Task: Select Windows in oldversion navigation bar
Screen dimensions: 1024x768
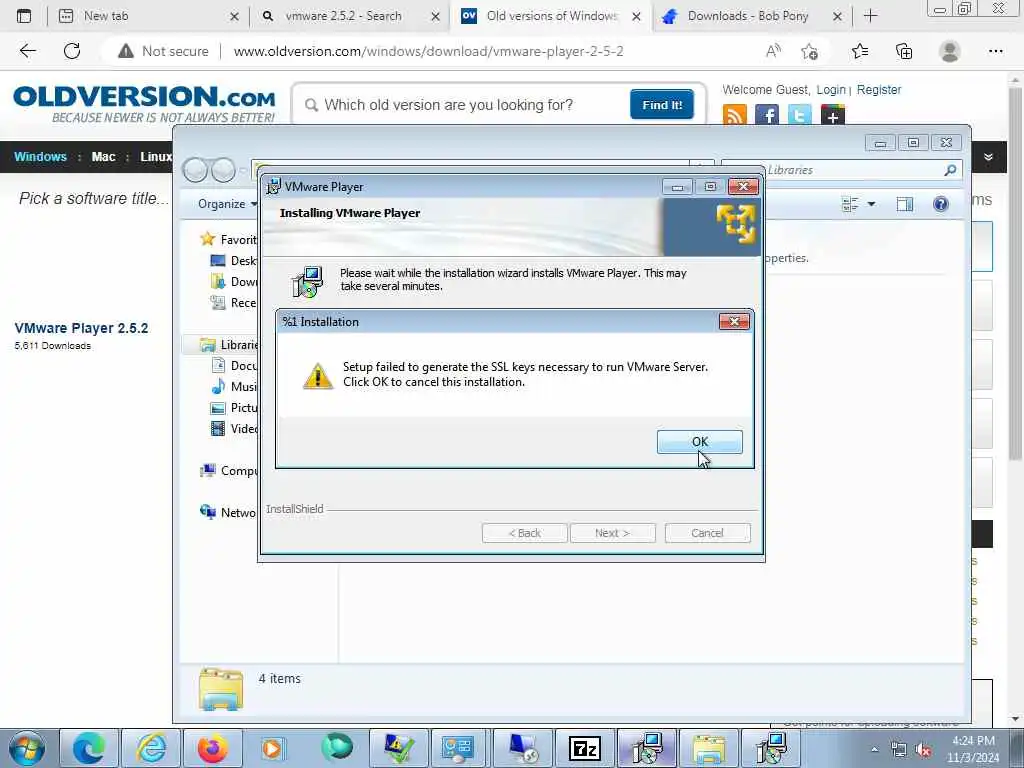Action: [40, 157]
